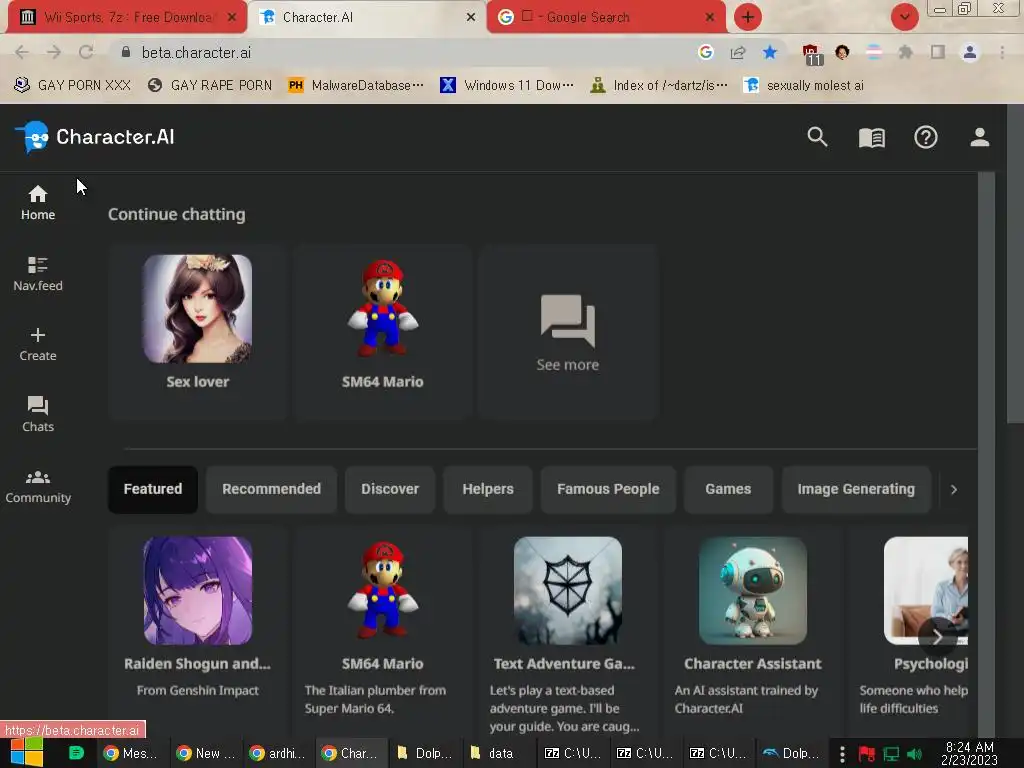This screenshot has height=768, width=1024.
Task: Open the extension icon with badge 11
Action: click(812, 54)
